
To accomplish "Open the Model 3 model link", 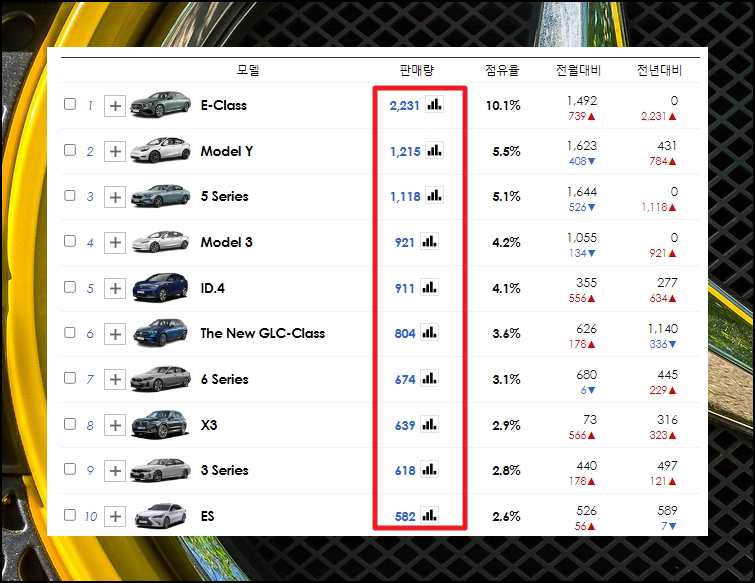I will 226,242.
